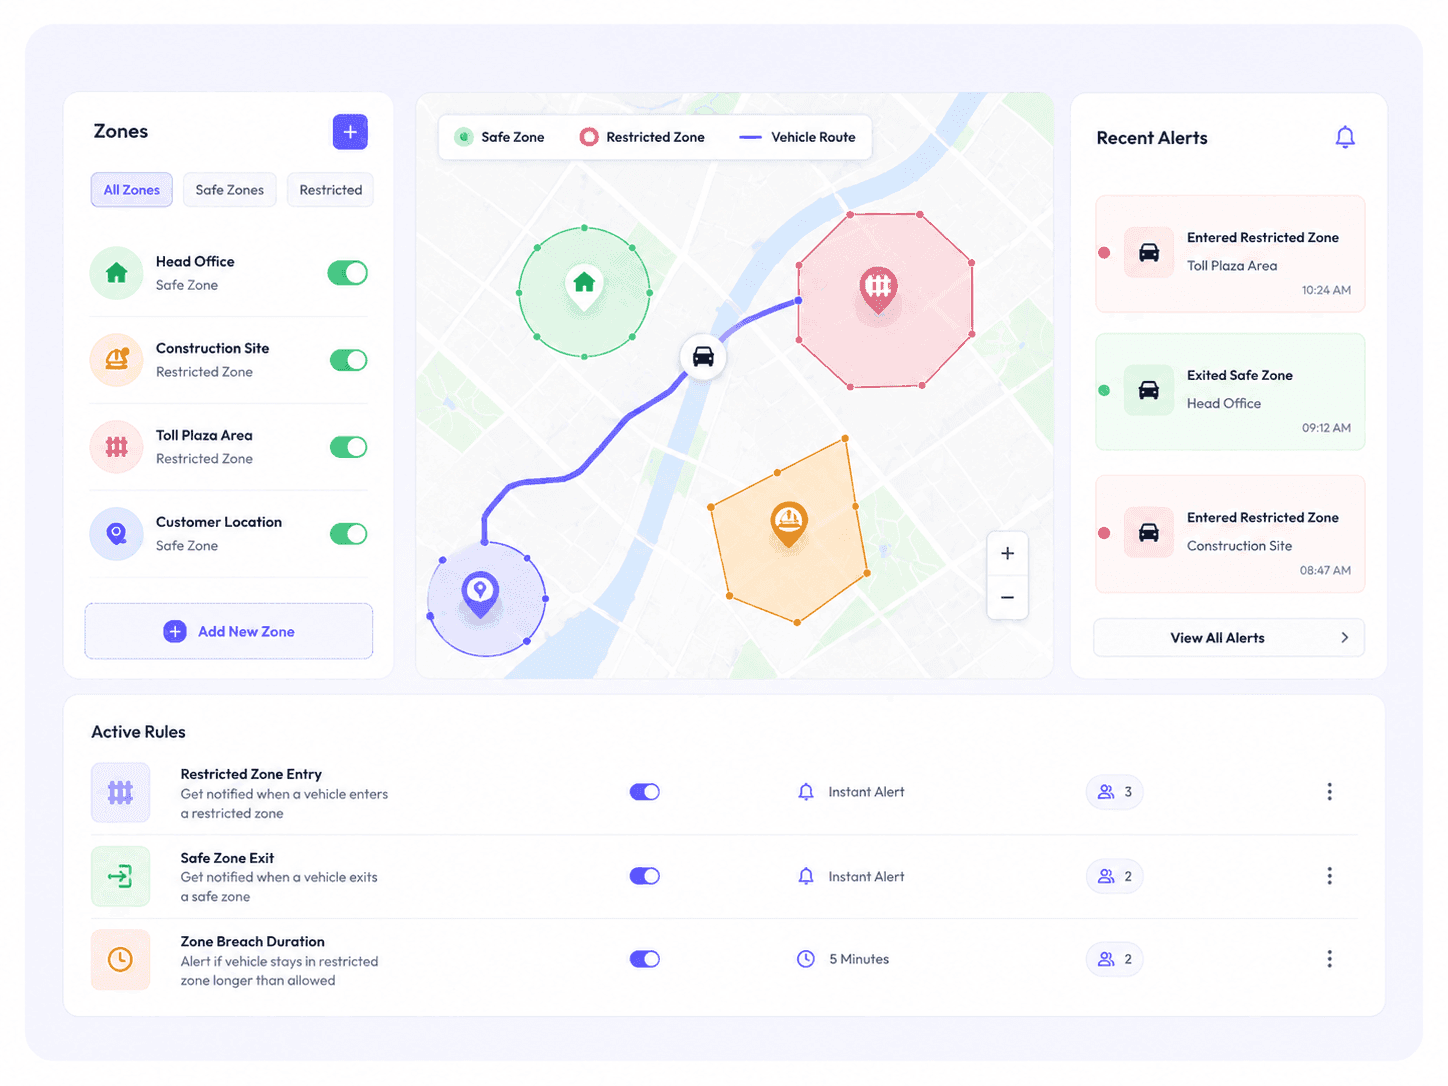The image size is (1448, 1086).
Task: Click the Zone Breach Duration rule title
Action: 253,941
